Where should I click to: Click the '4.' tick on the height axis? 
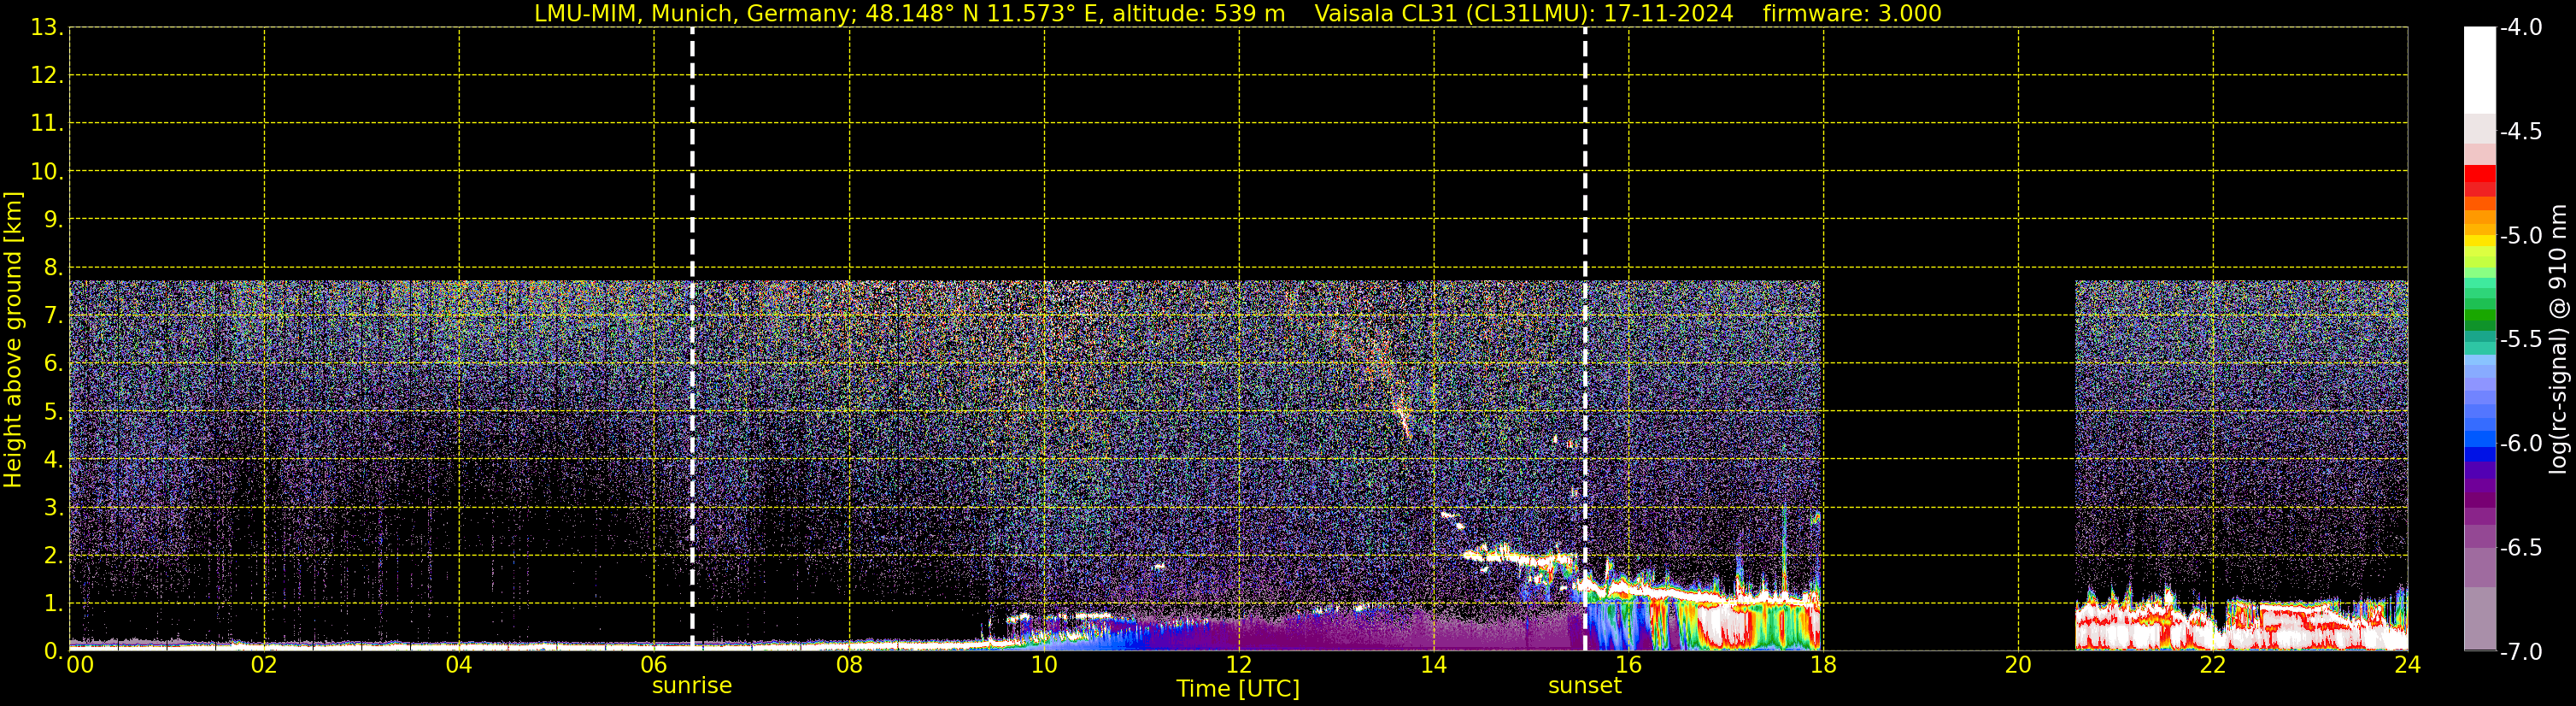[53, 460]
